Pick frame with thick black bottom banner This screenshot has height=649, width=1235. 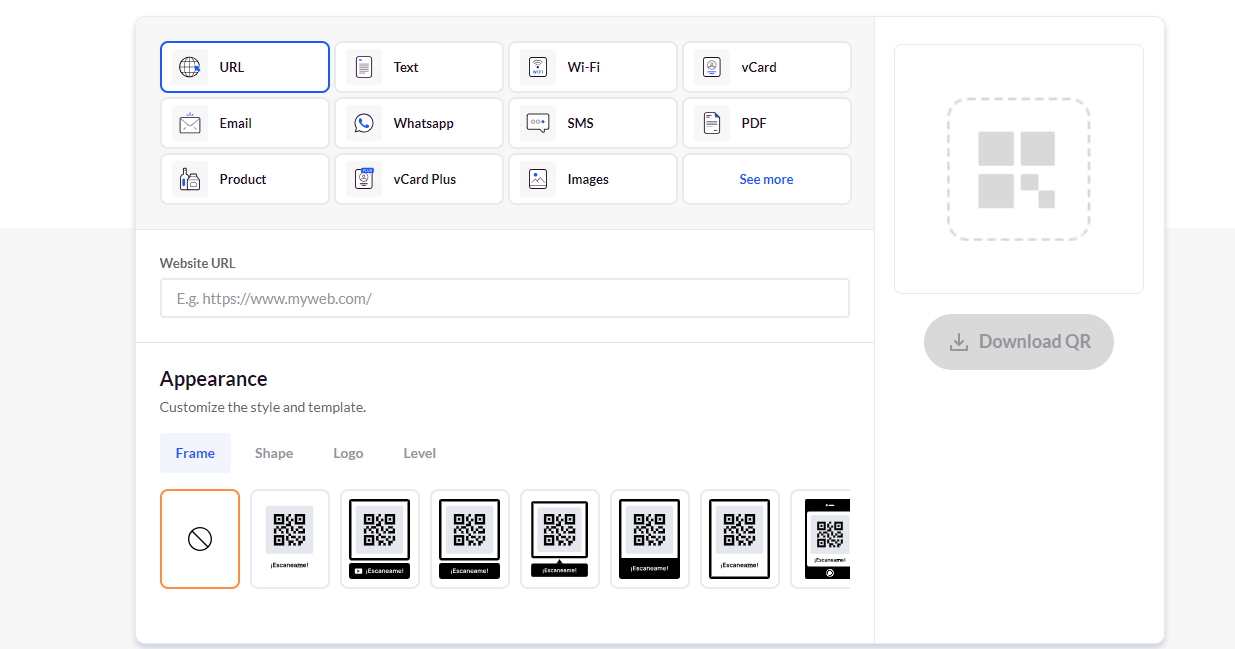(x=650, y=539)
